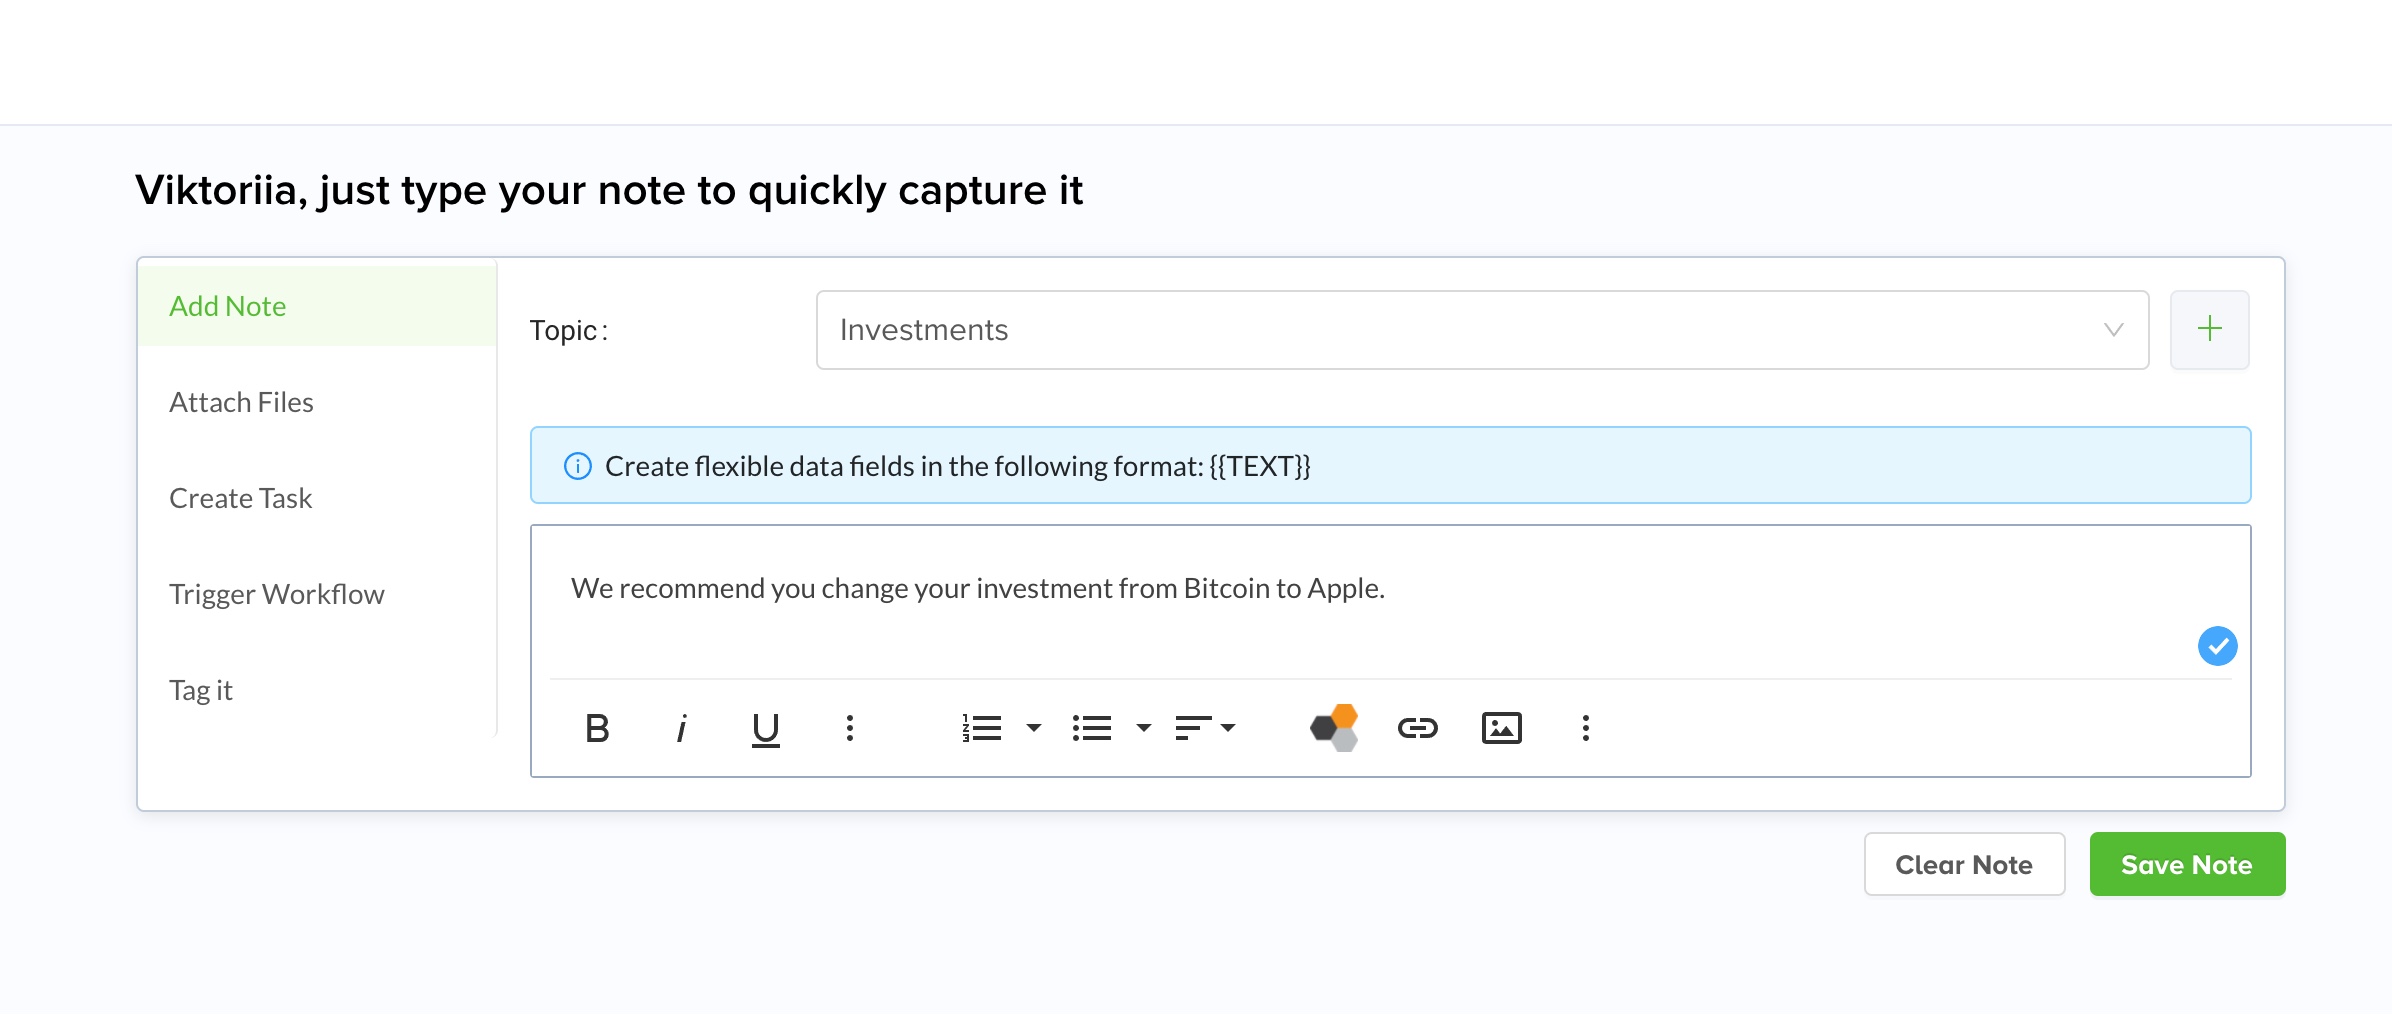This screenshot has width=2392, height=1036.
Task: Show more text formatting options
Action: 849,728
